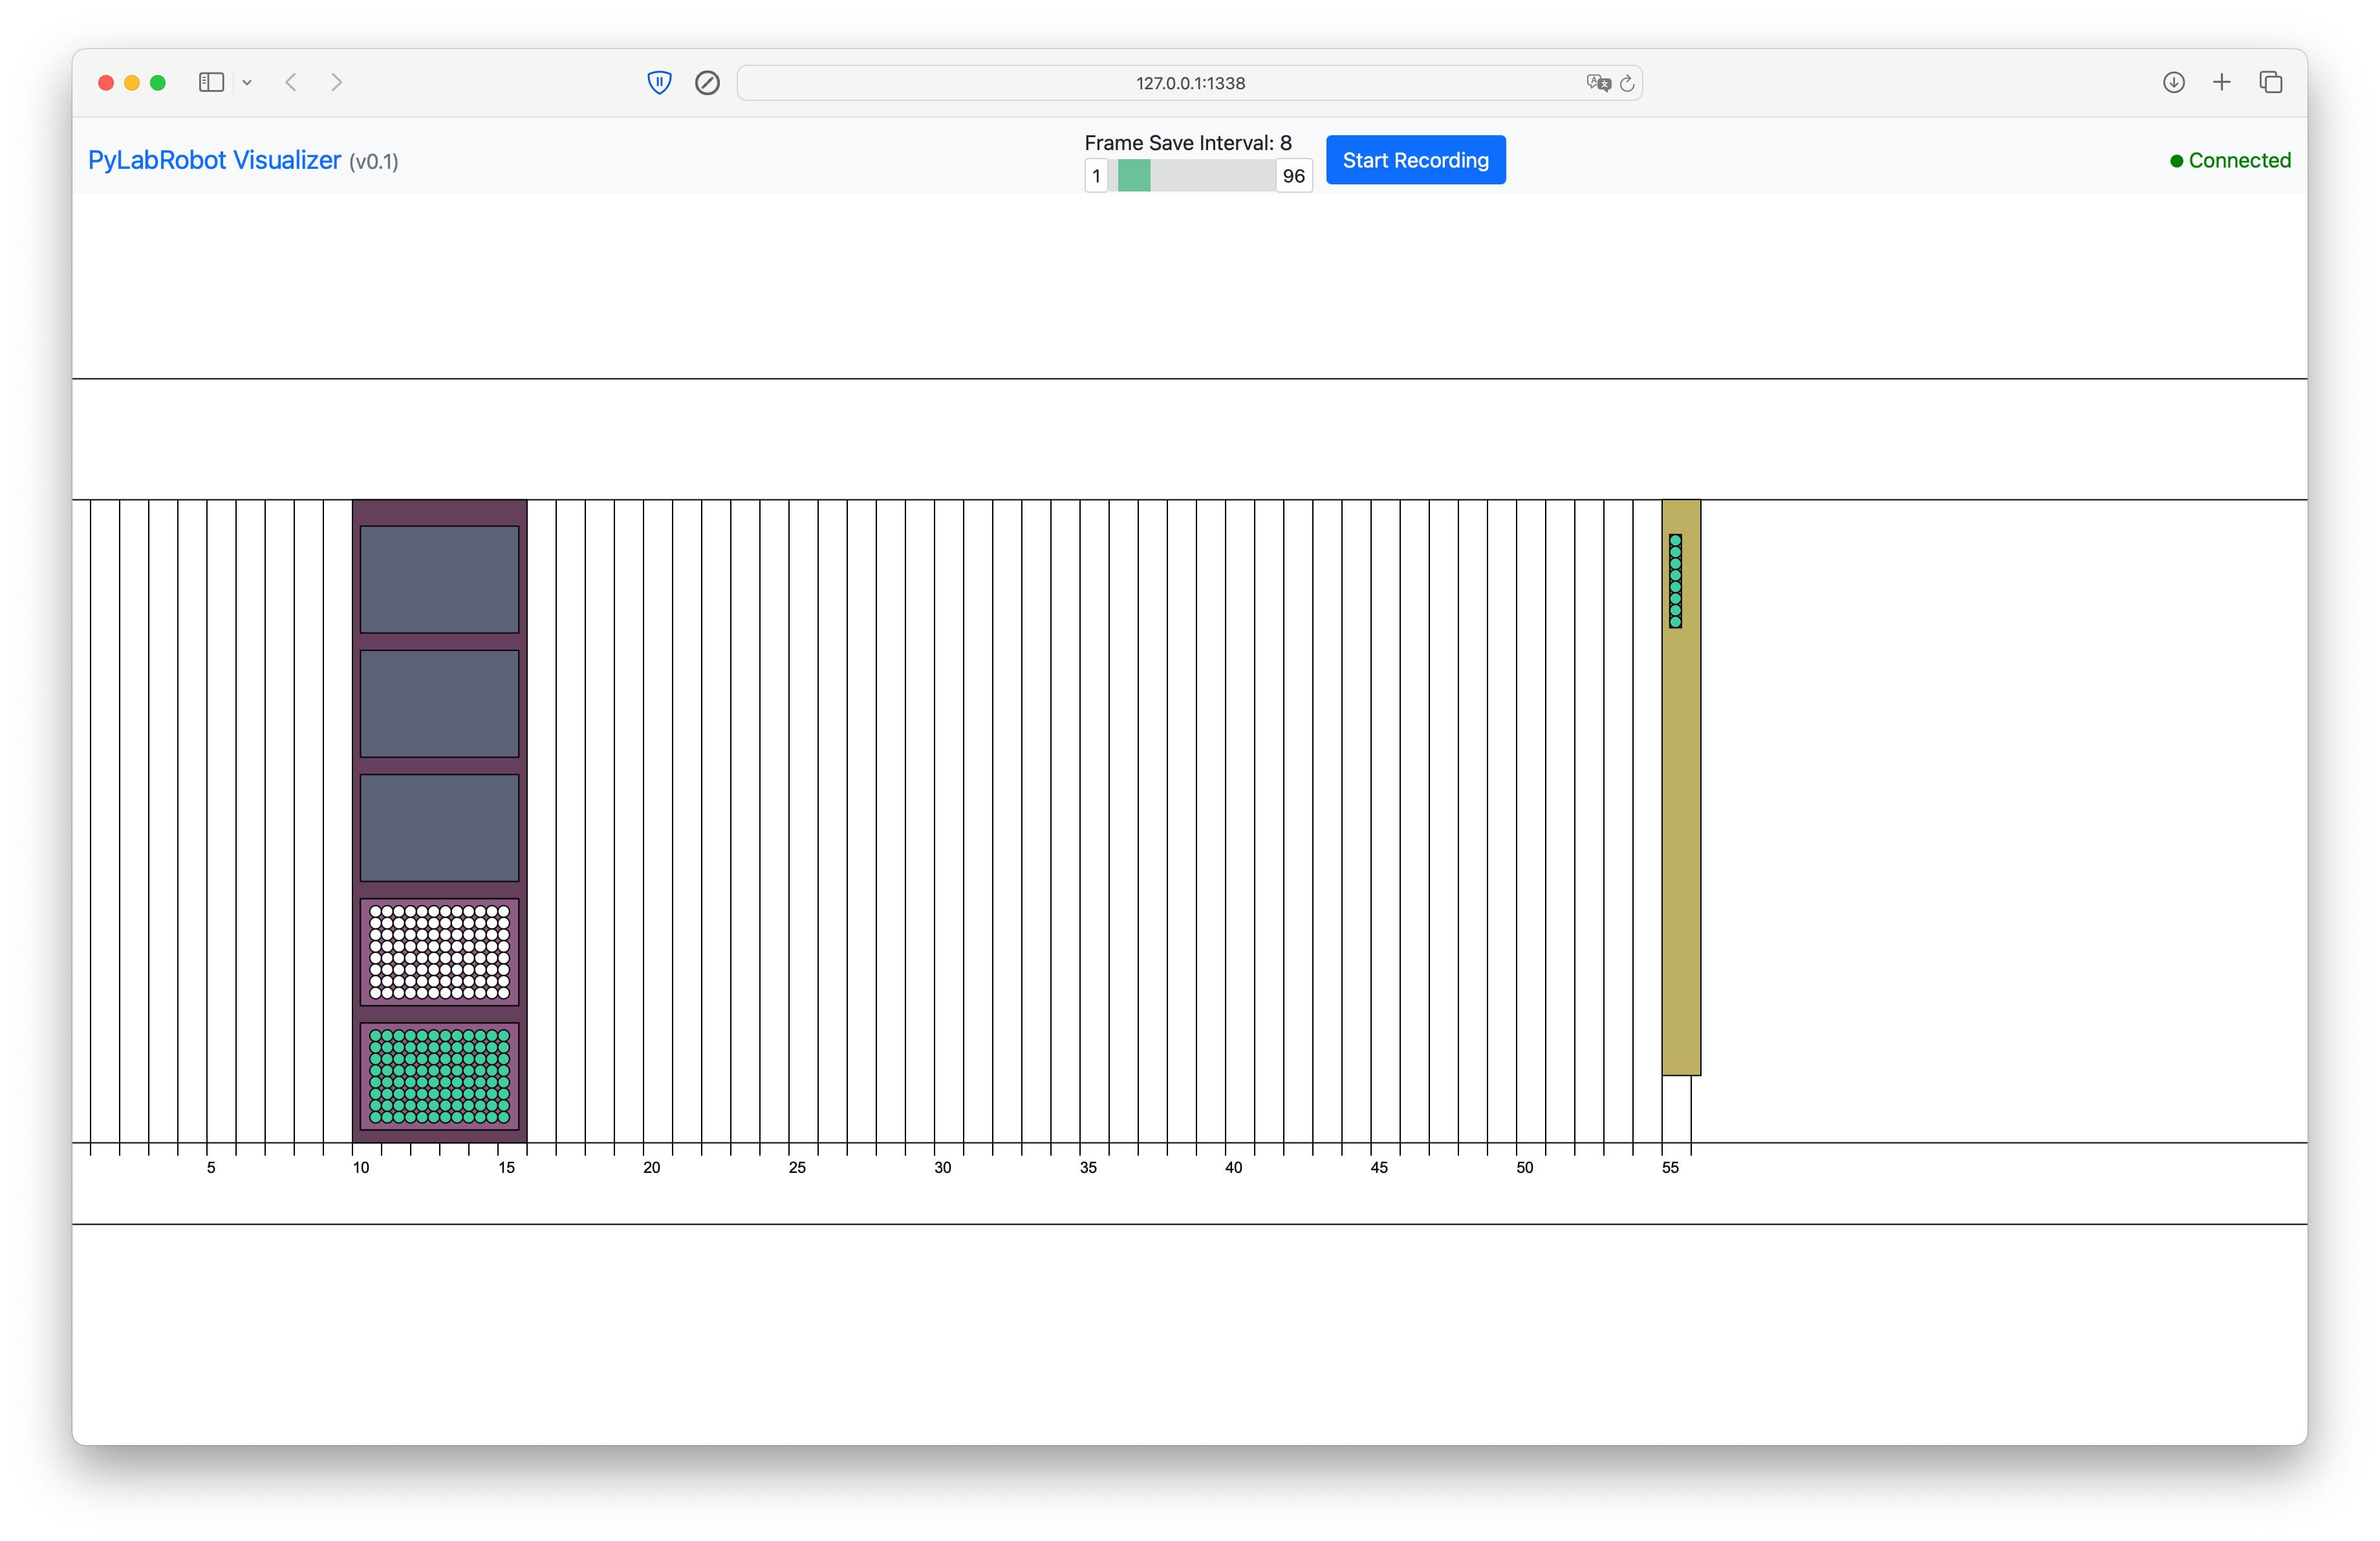The height and width of the screenshot is (1541, 2380).
Task: Click the 127.0.0.1:1338 address field
Action: point(1189,83)
